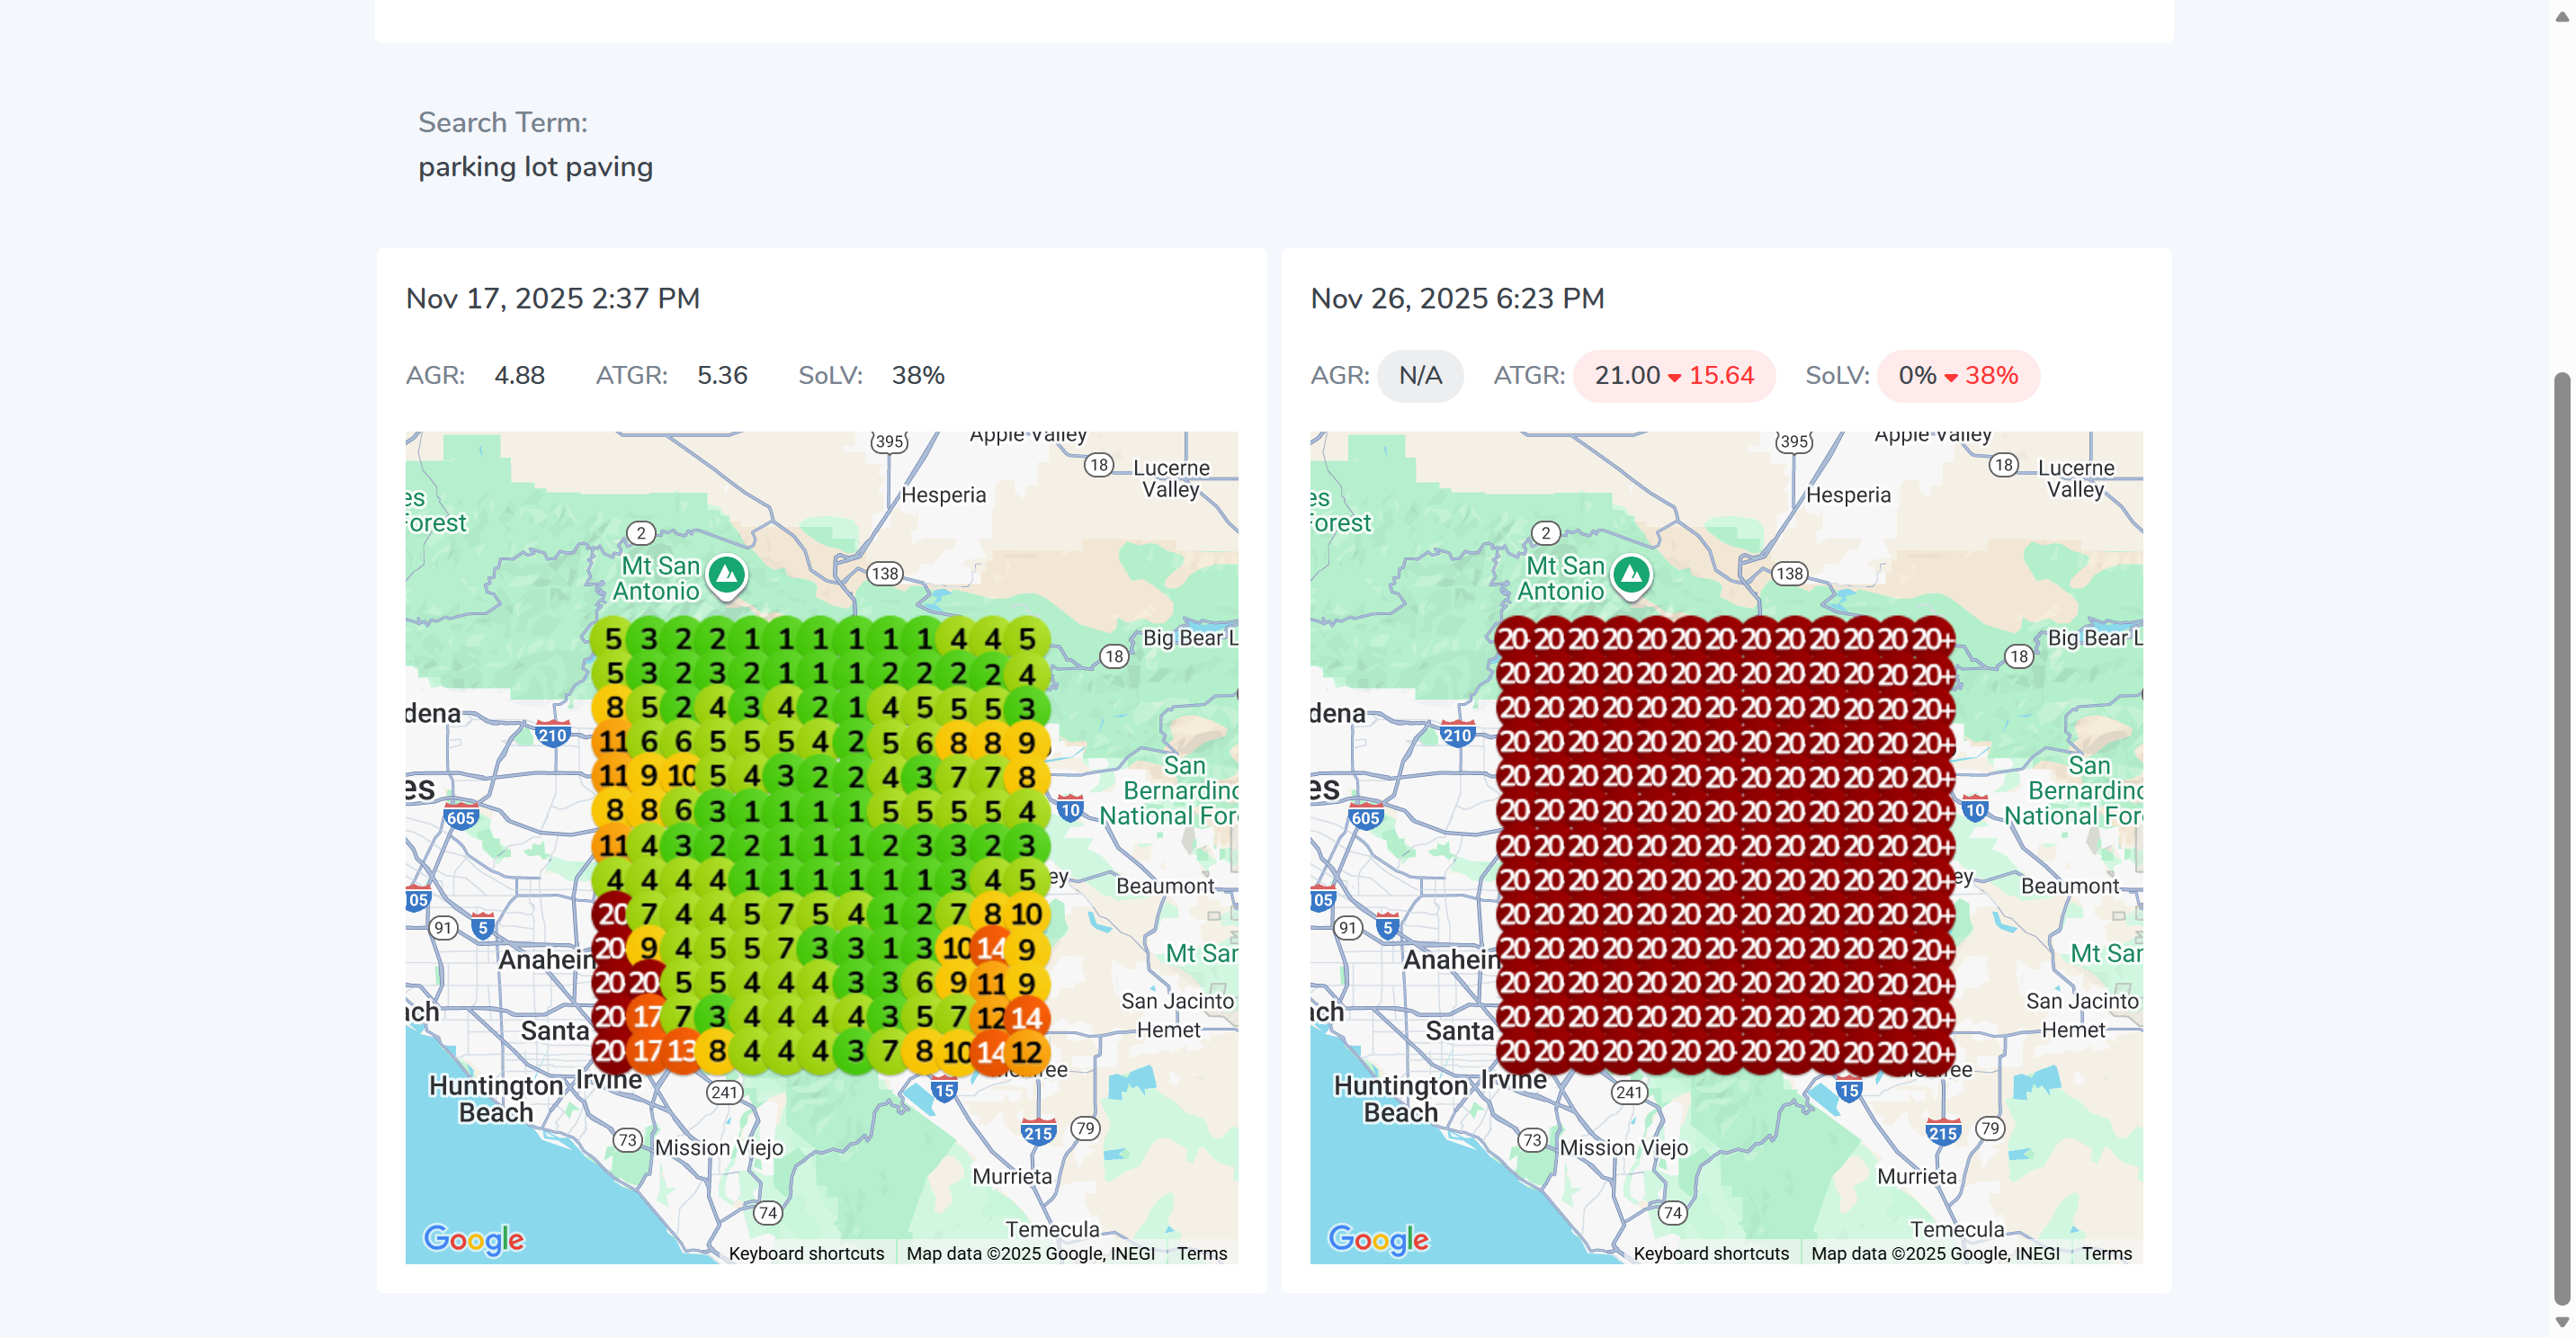Click the SoLV 0% change badge
This screenshot has height=1338, width=2576.
tap(1957, 376)
